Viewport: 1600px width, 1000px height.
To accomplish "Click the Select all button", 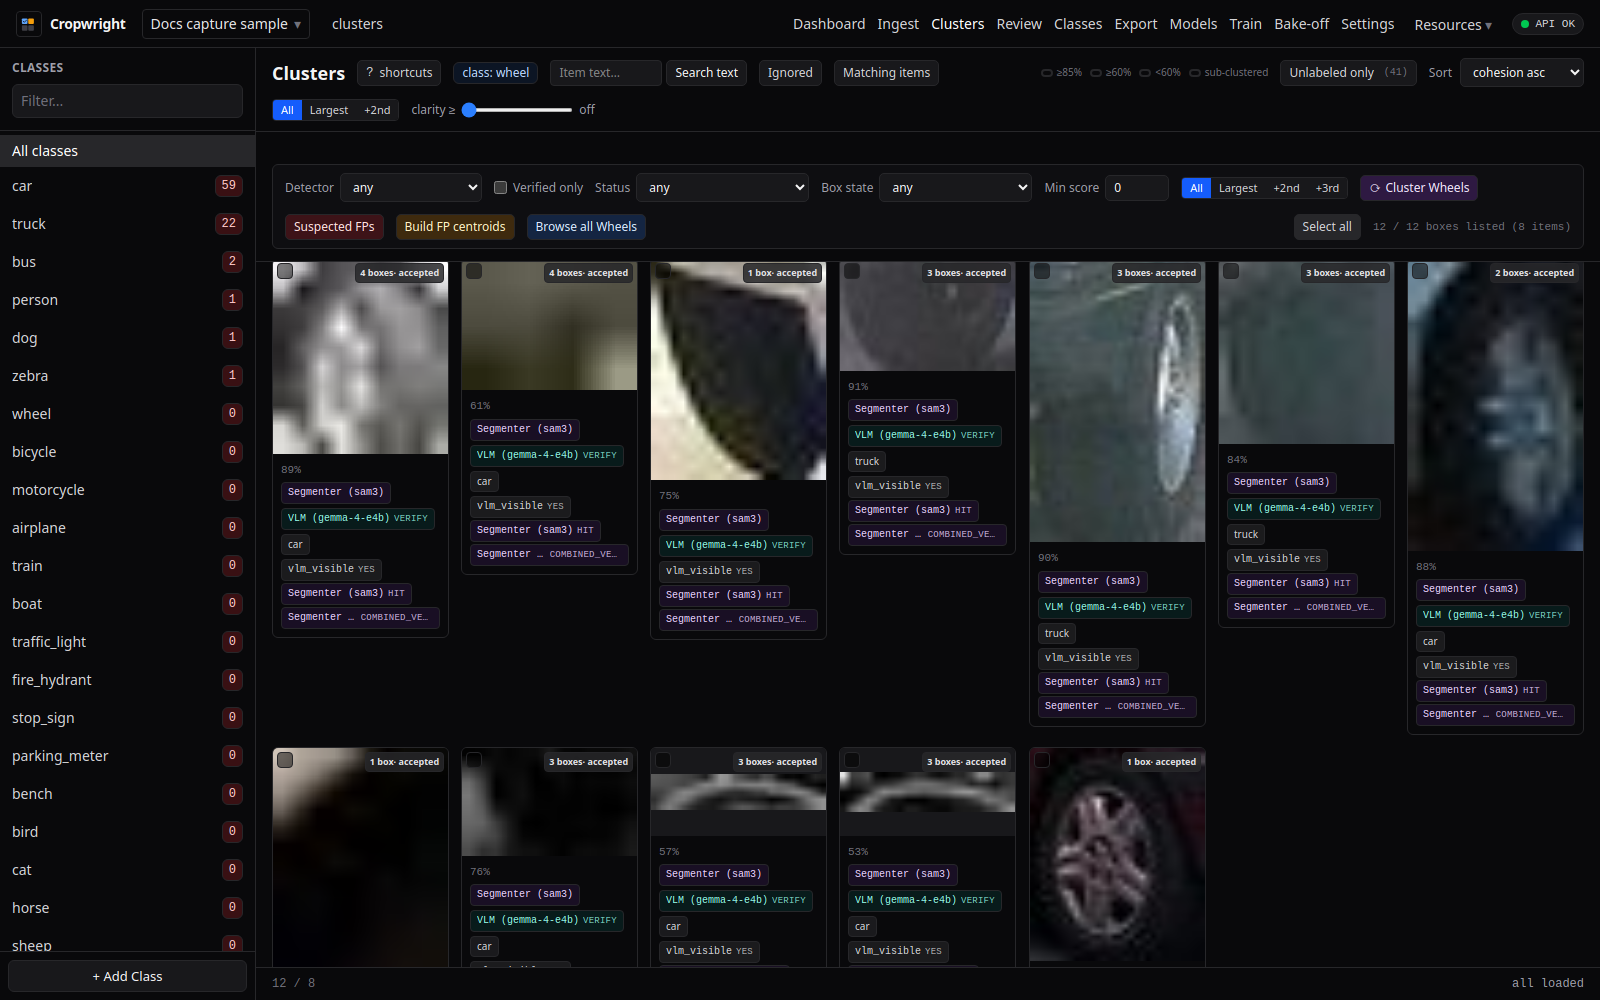I will click(1327, 227).
